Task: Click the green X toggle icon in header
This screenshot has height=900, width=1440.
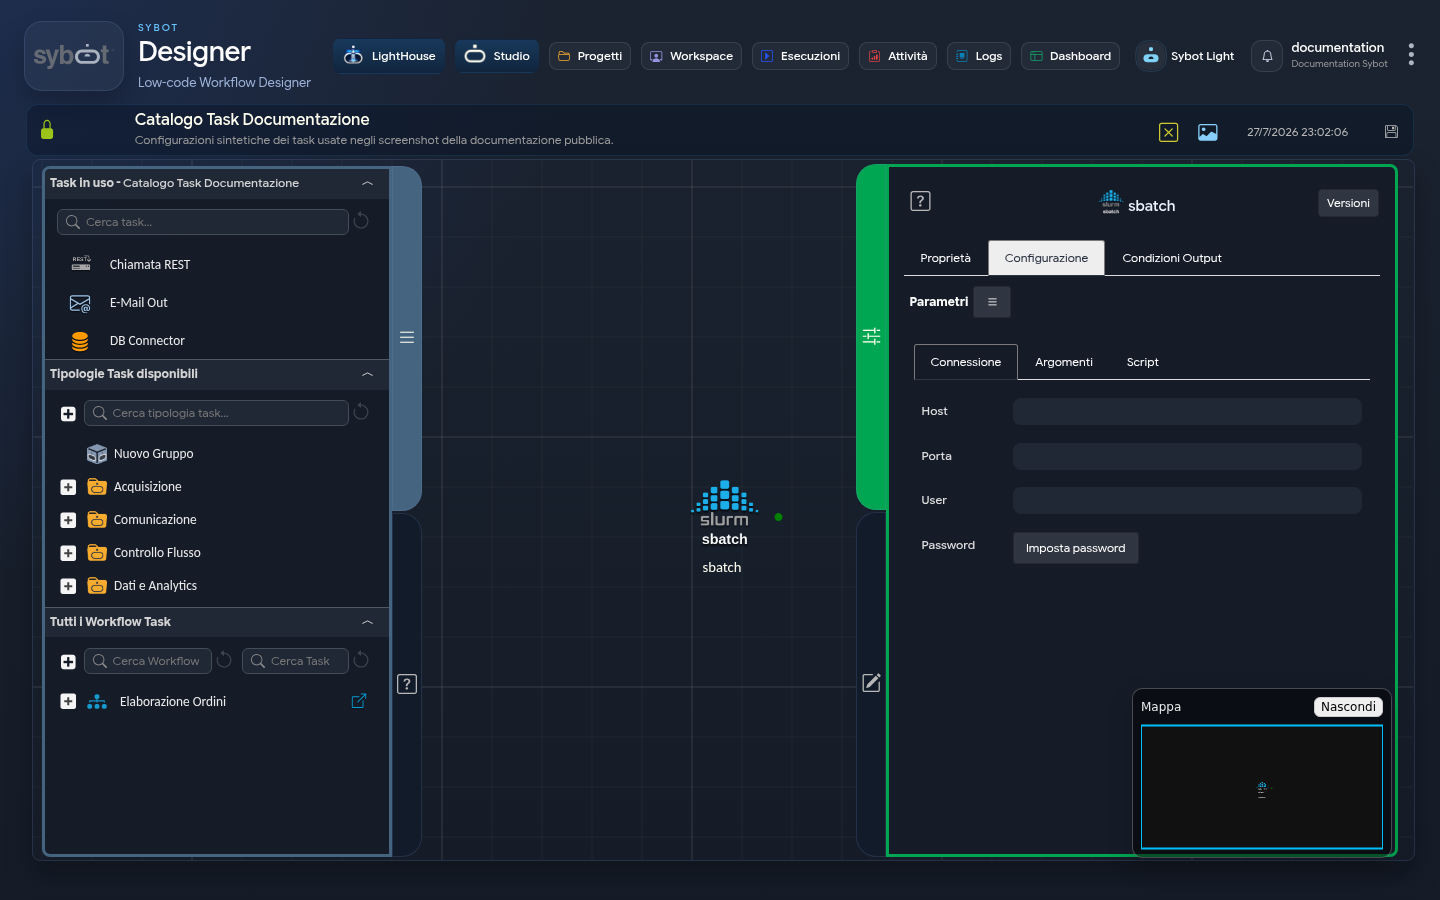Action: pos(1168,132)
